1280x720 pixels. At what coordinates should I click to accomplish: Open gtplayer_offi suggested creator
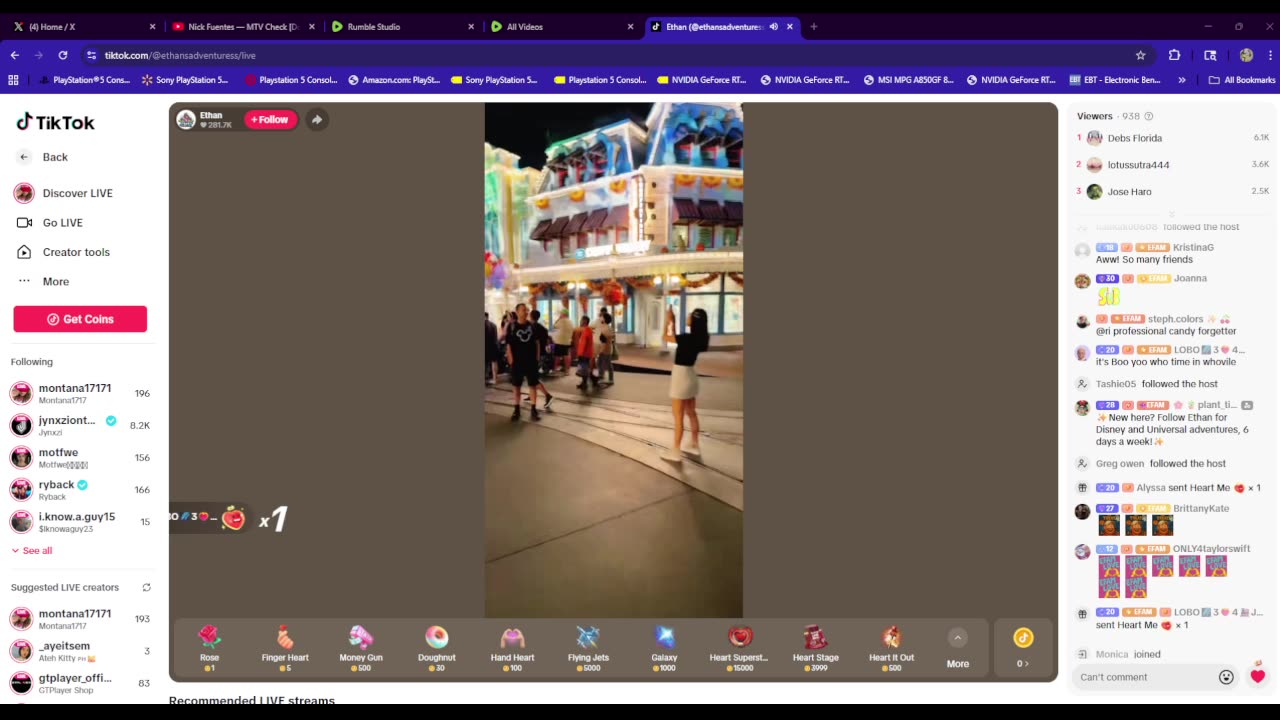point(80,683)
